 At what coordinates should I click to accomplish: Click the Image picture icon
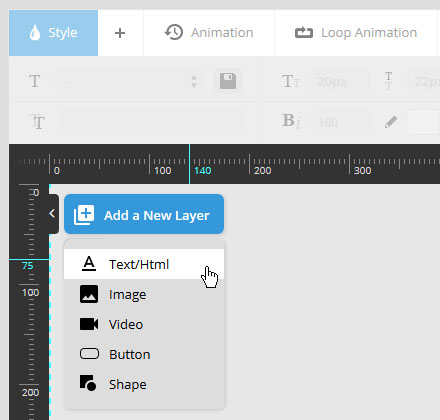(x=89, y=294)
